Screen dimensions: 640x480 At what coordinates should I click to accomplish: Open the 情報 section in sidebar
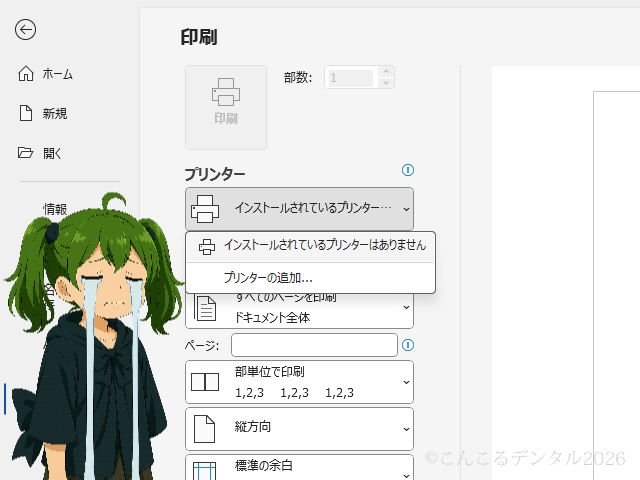pyautogui.click(x=55, y=209)
